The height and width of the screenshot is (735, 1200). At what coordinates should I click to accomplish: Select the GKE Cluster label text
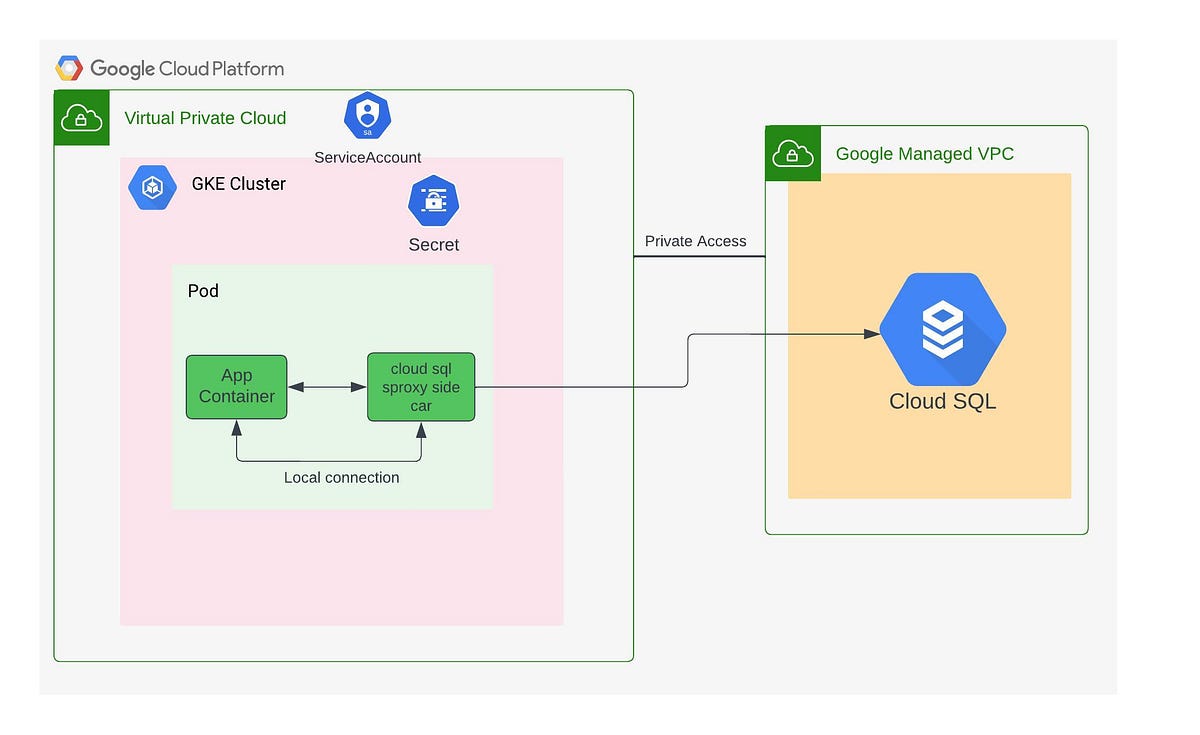pos(237,184)
